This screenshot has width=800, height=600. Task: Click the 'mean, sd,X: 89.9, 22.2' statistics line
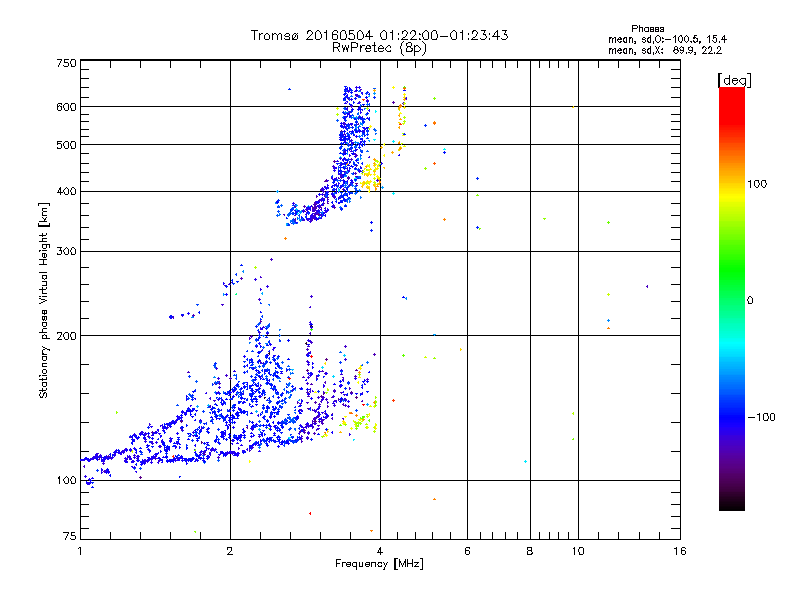(x=665, y=51)
